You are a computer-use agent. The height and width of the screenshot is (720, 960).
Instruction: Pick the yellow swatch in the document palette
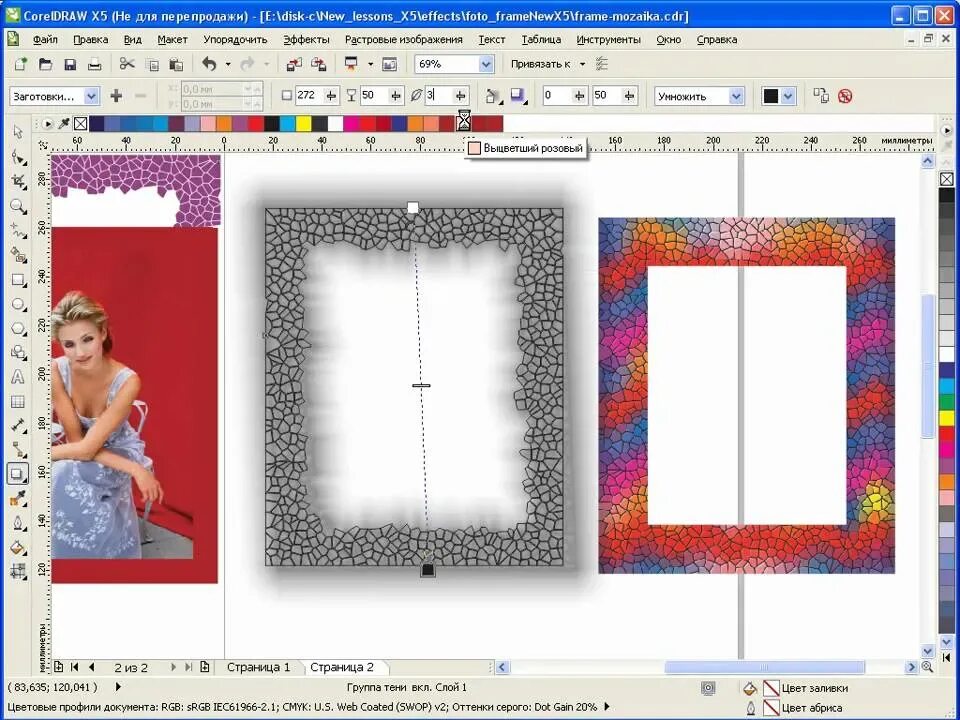coord(304,124)
